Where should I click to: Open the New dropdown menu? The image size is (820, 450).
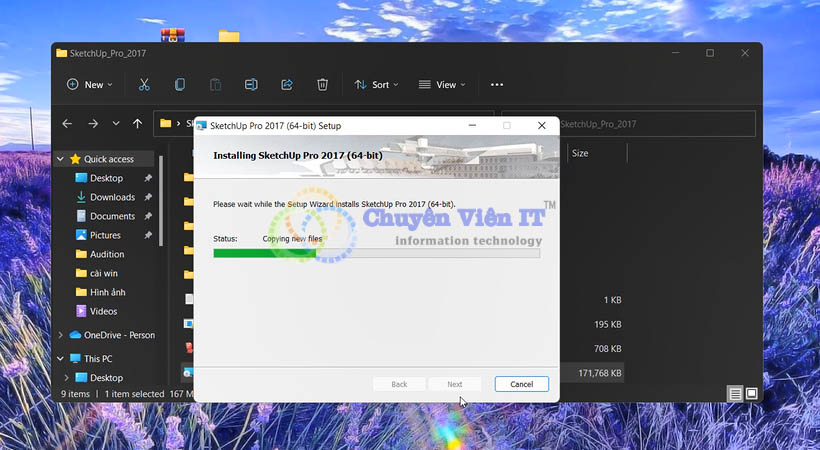click(89, 85)
